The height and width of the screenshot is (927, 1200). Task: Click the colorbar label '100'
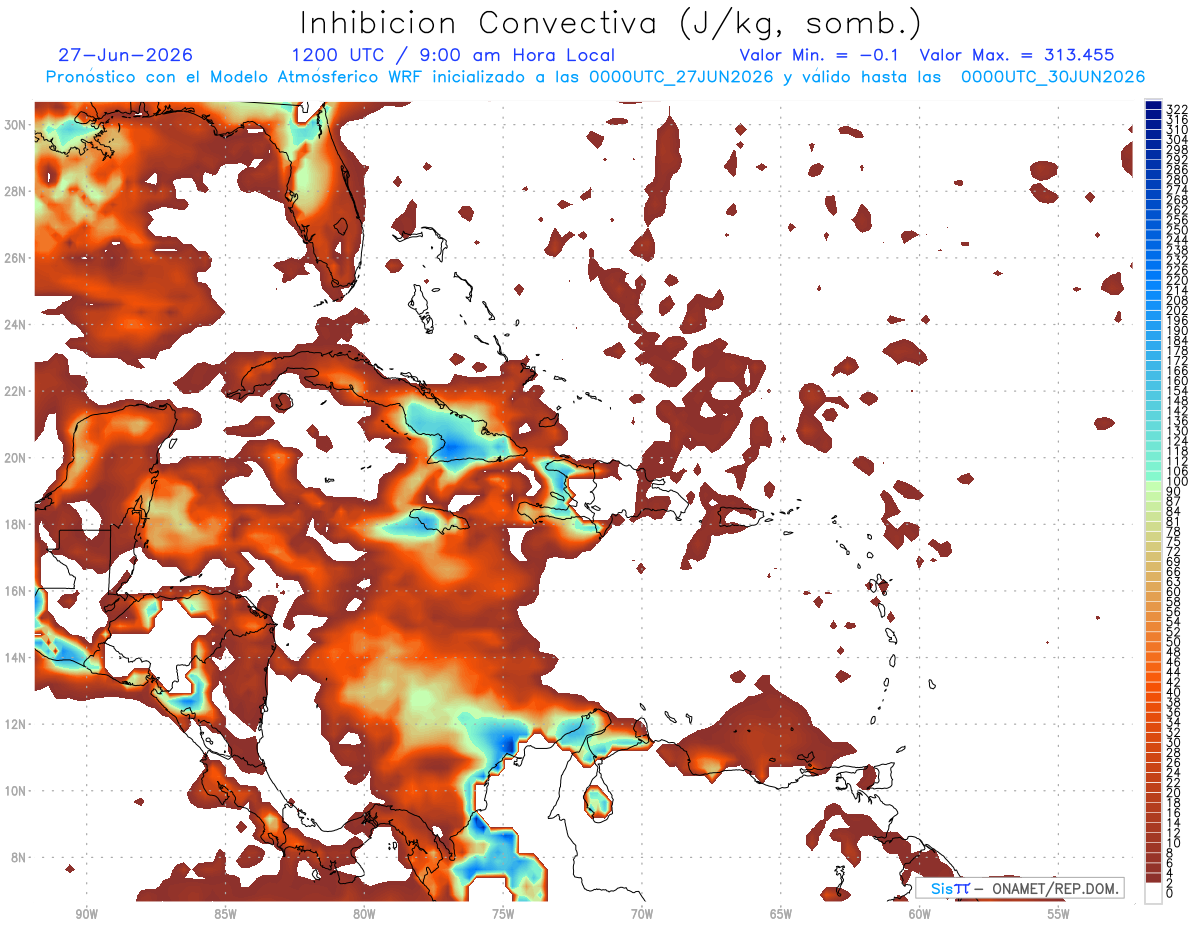click(x=1176, y=482)
